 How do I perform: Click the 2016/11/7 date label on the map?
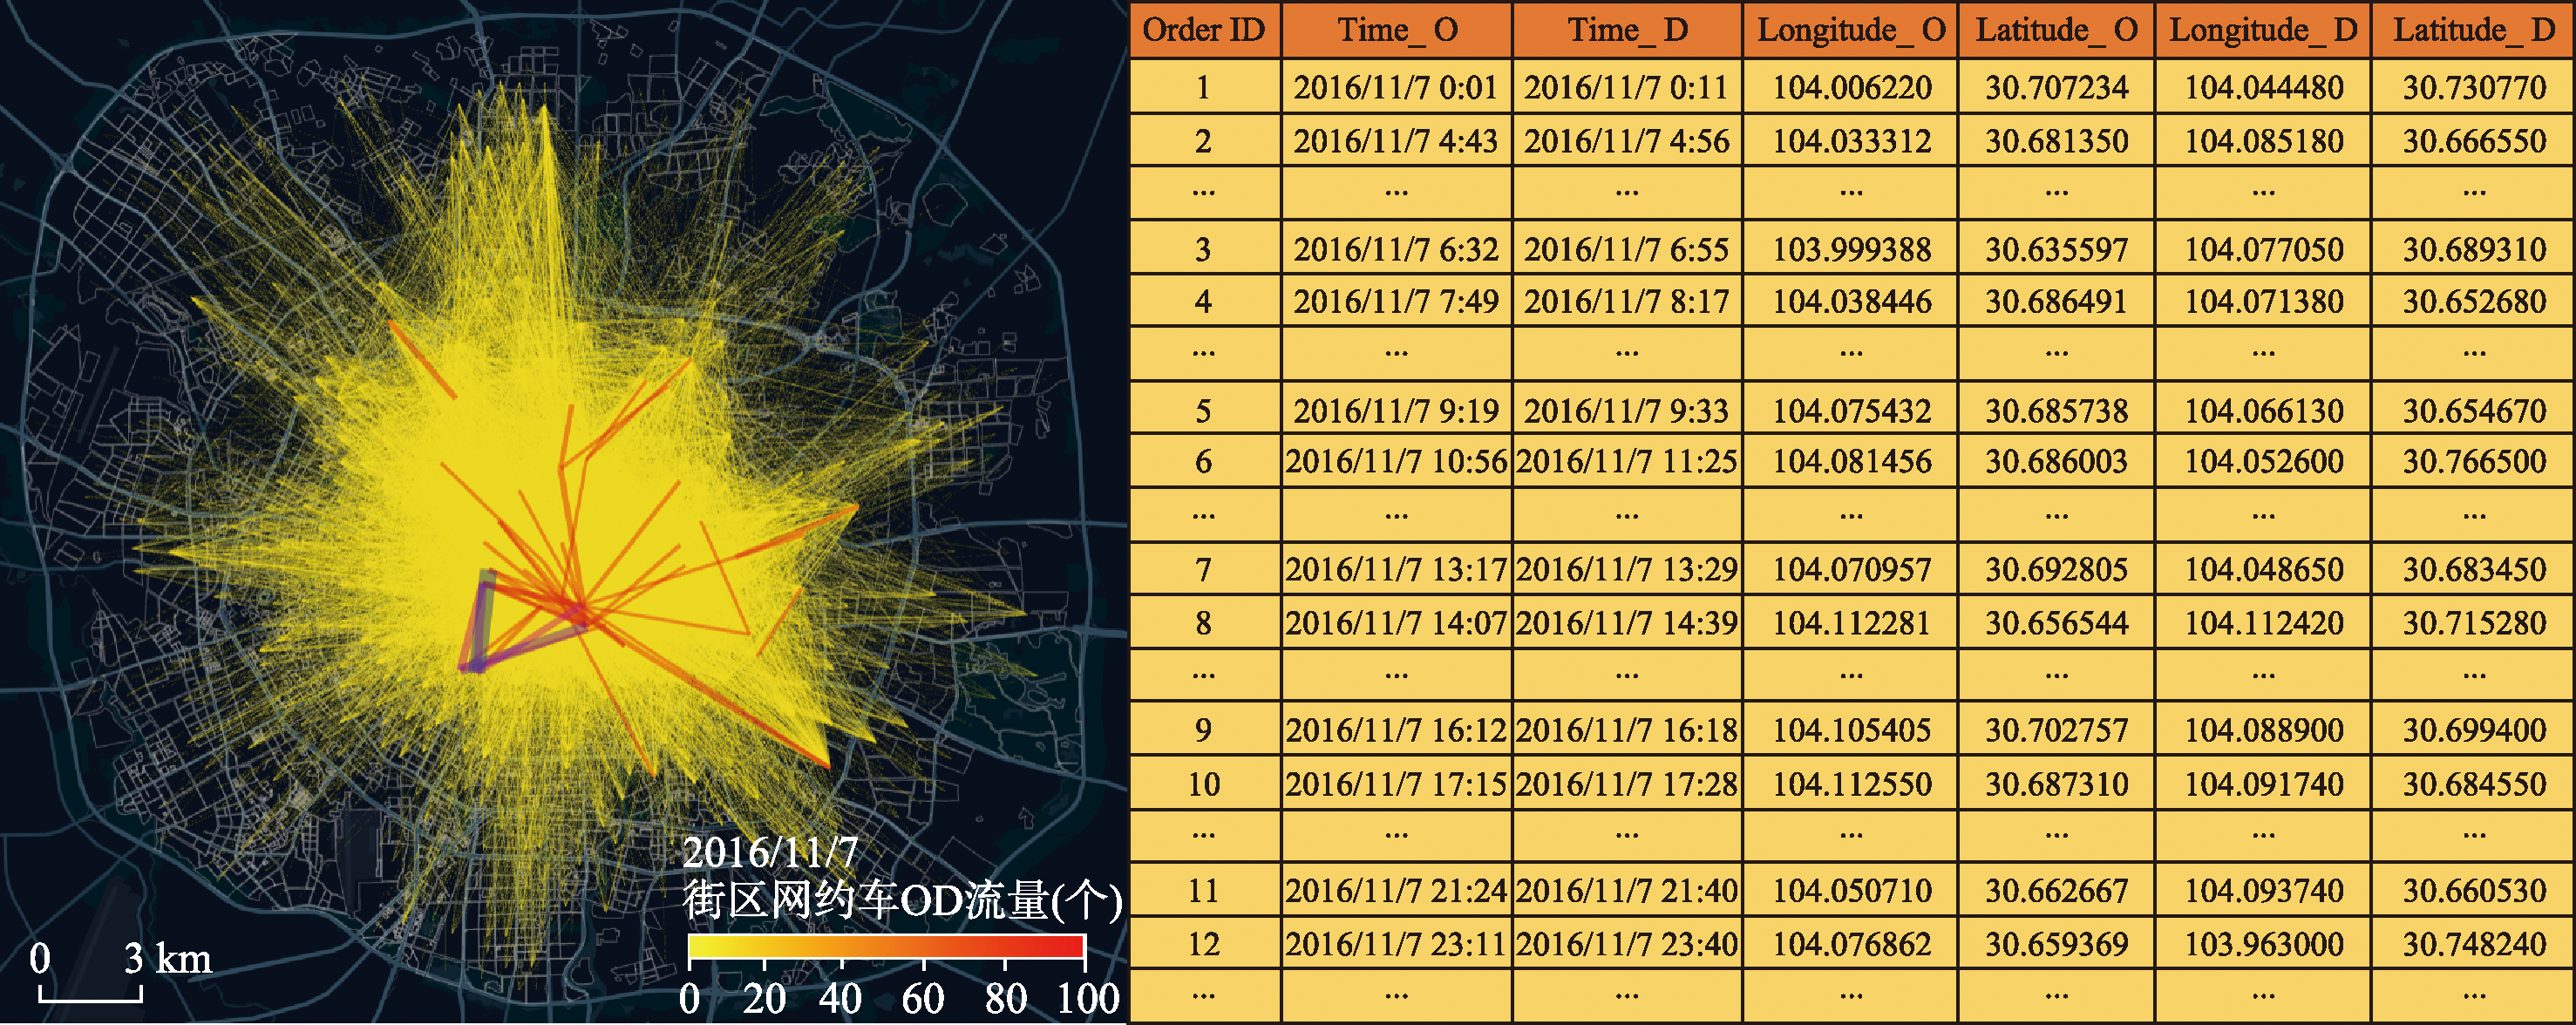[x=770, y=852]
